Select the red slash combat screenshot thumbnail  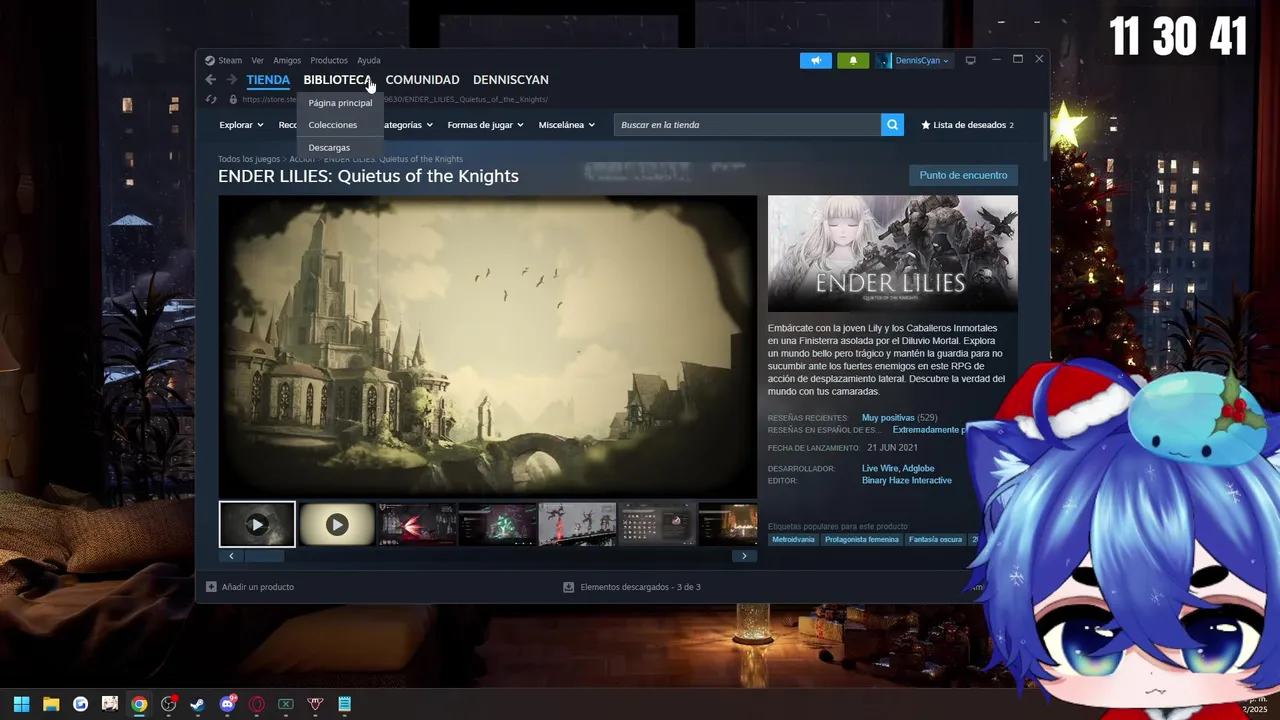pos(417,524)
